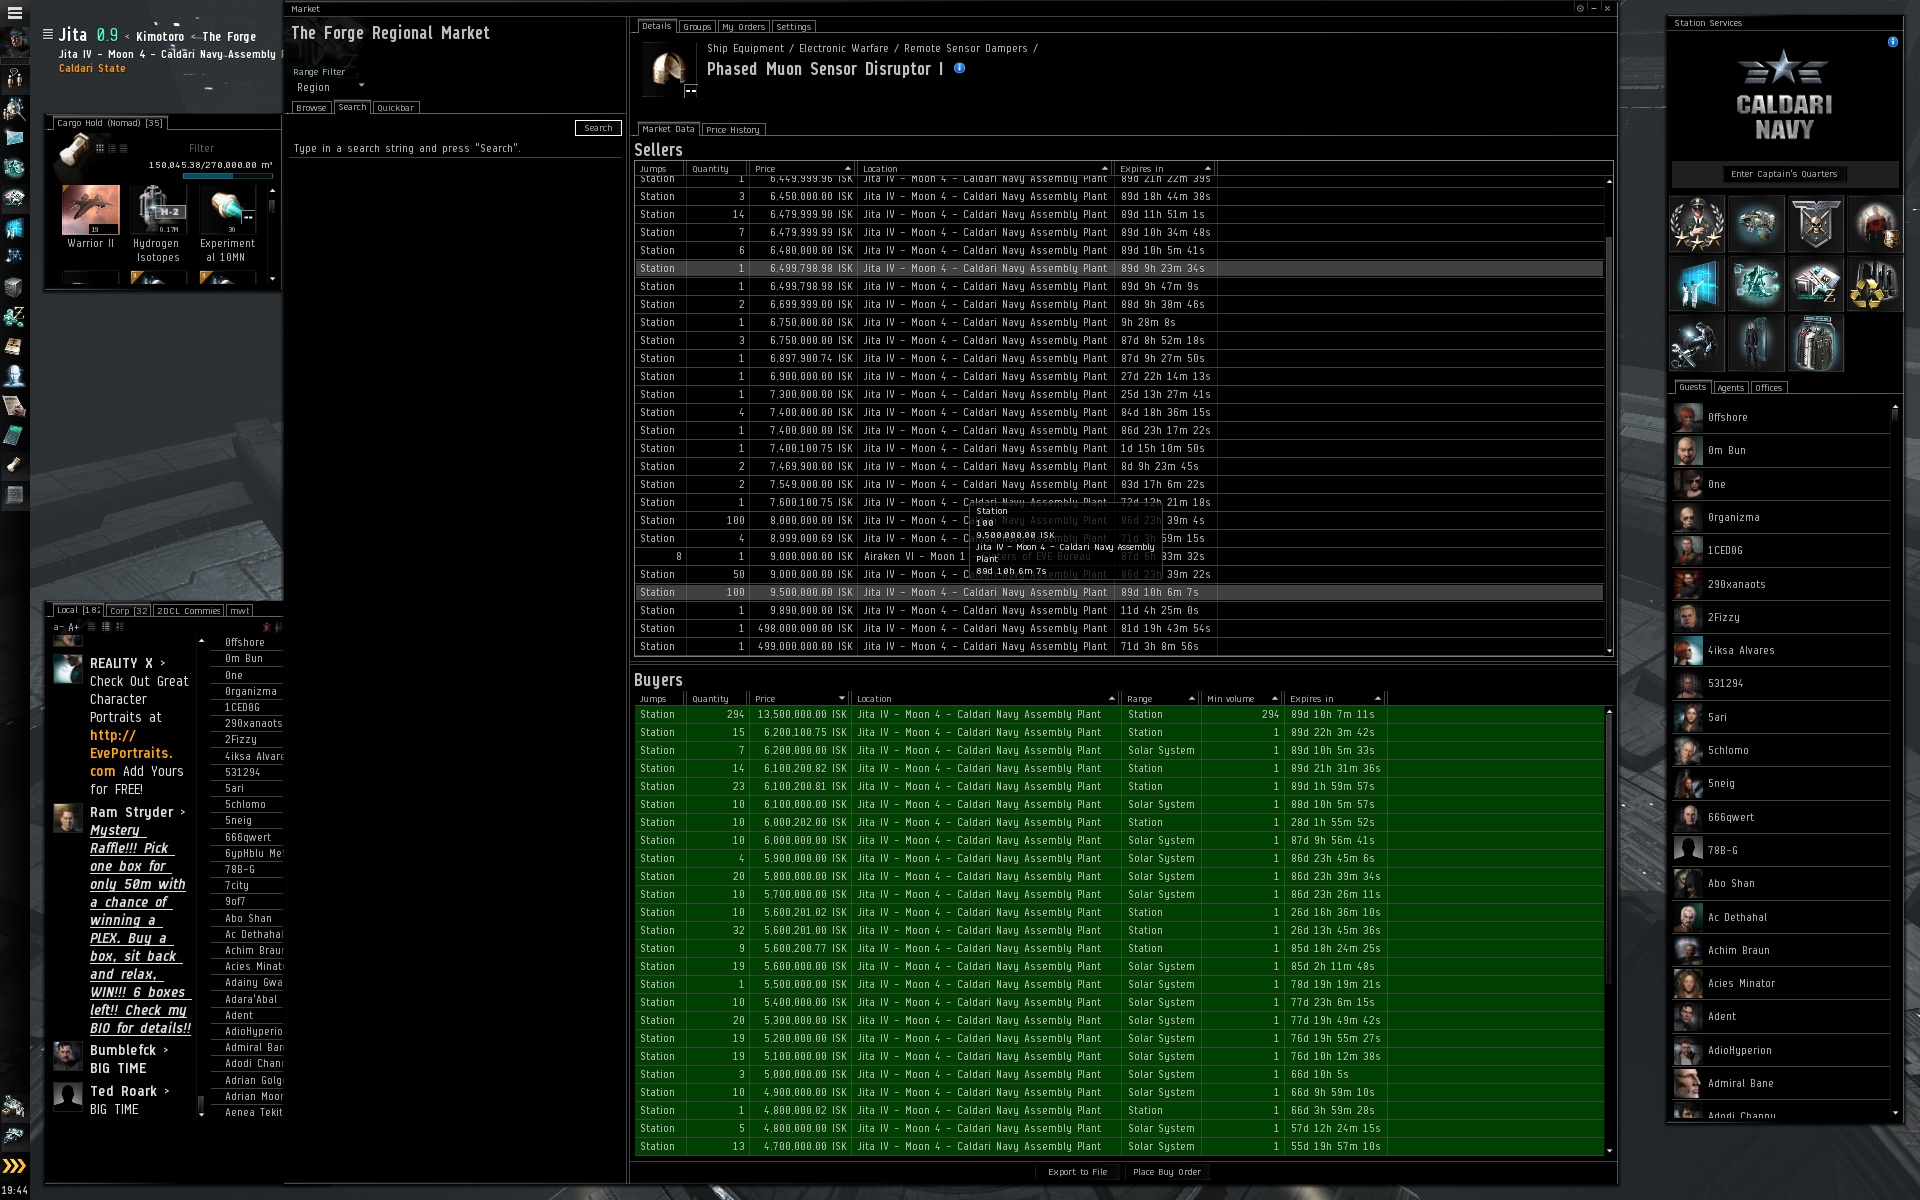Open mail envelope icon in sidebar
Viewport: 1920px width, 1200px height.
point(14,137)
